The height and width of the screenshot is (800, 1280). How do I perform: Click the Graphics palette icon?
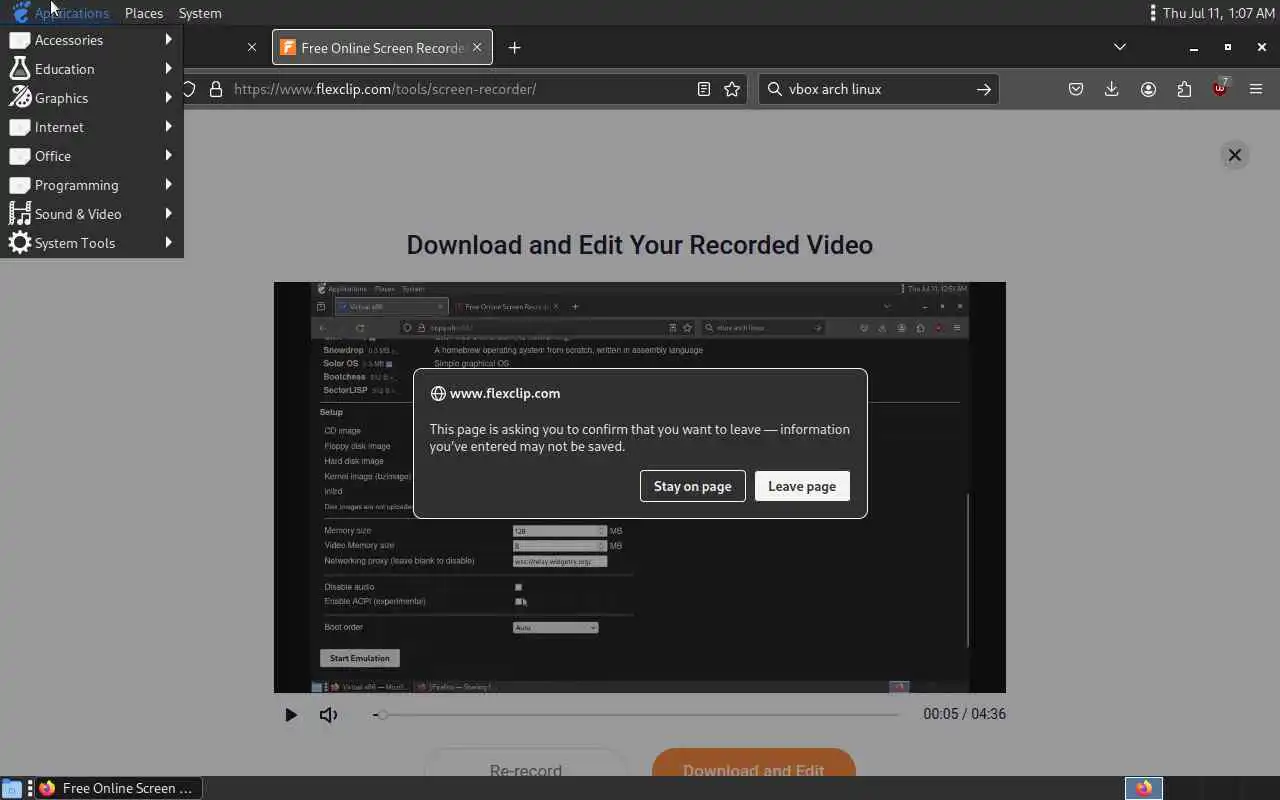(x=19, y=98)
